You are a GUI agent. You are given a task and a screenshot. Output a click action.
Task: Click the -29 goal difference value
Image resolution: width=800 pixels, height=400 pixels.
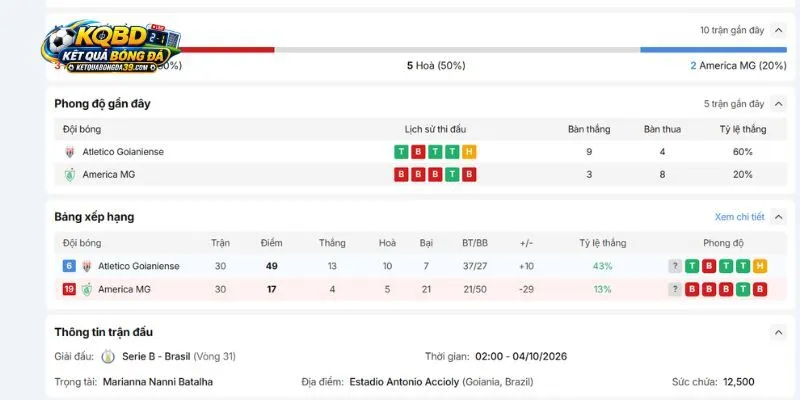click(x=527, y=289)
